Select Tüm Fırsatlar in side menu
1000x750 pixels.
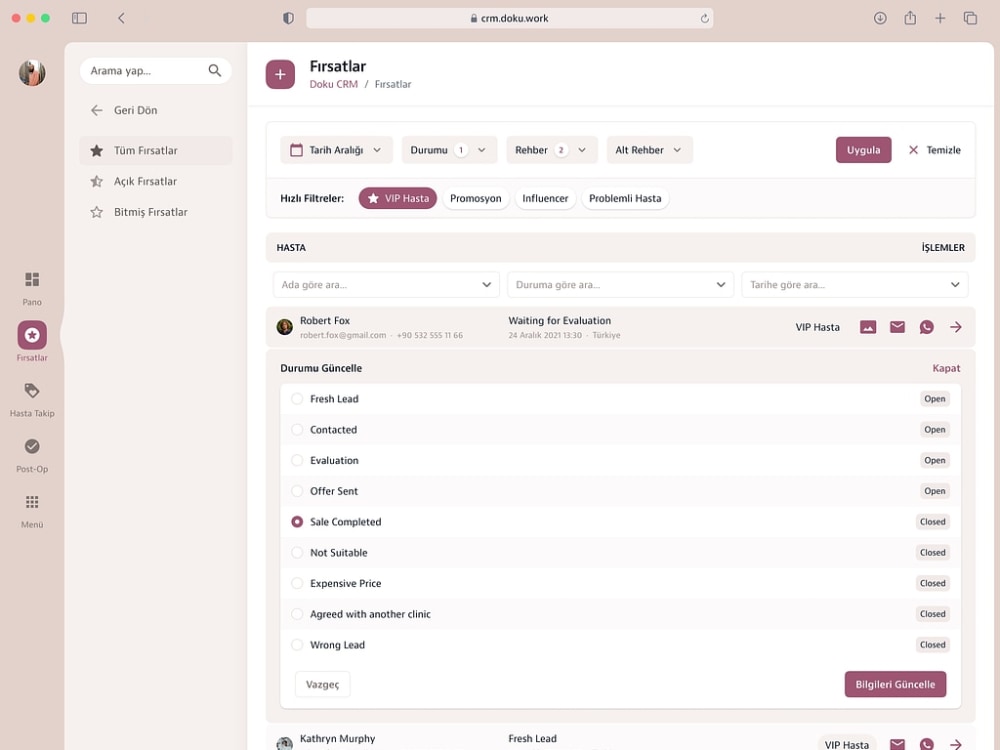(156, 151)
